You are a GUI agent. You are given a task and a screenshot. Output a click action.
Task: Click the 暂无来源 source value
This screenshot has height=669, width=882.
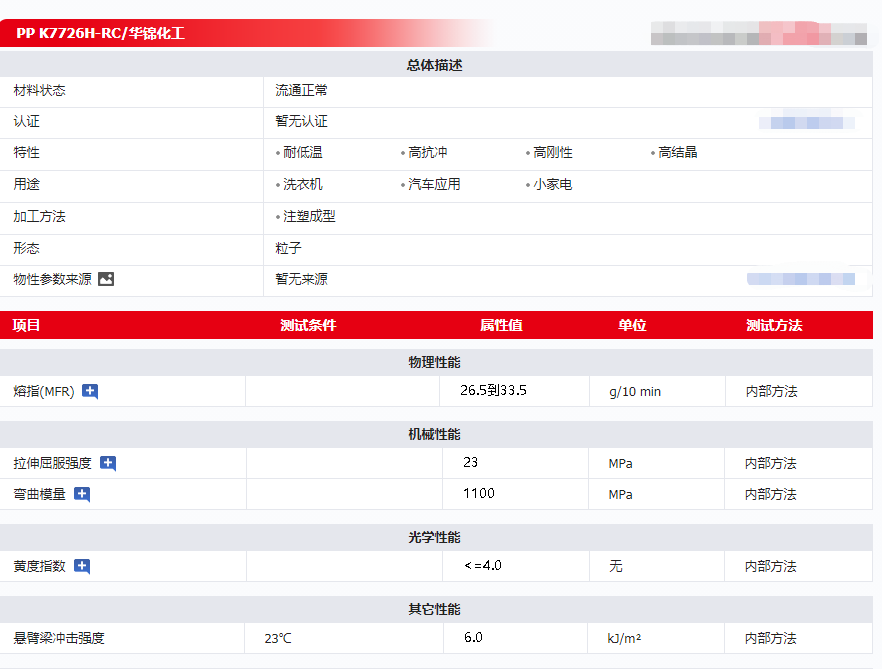302,279
